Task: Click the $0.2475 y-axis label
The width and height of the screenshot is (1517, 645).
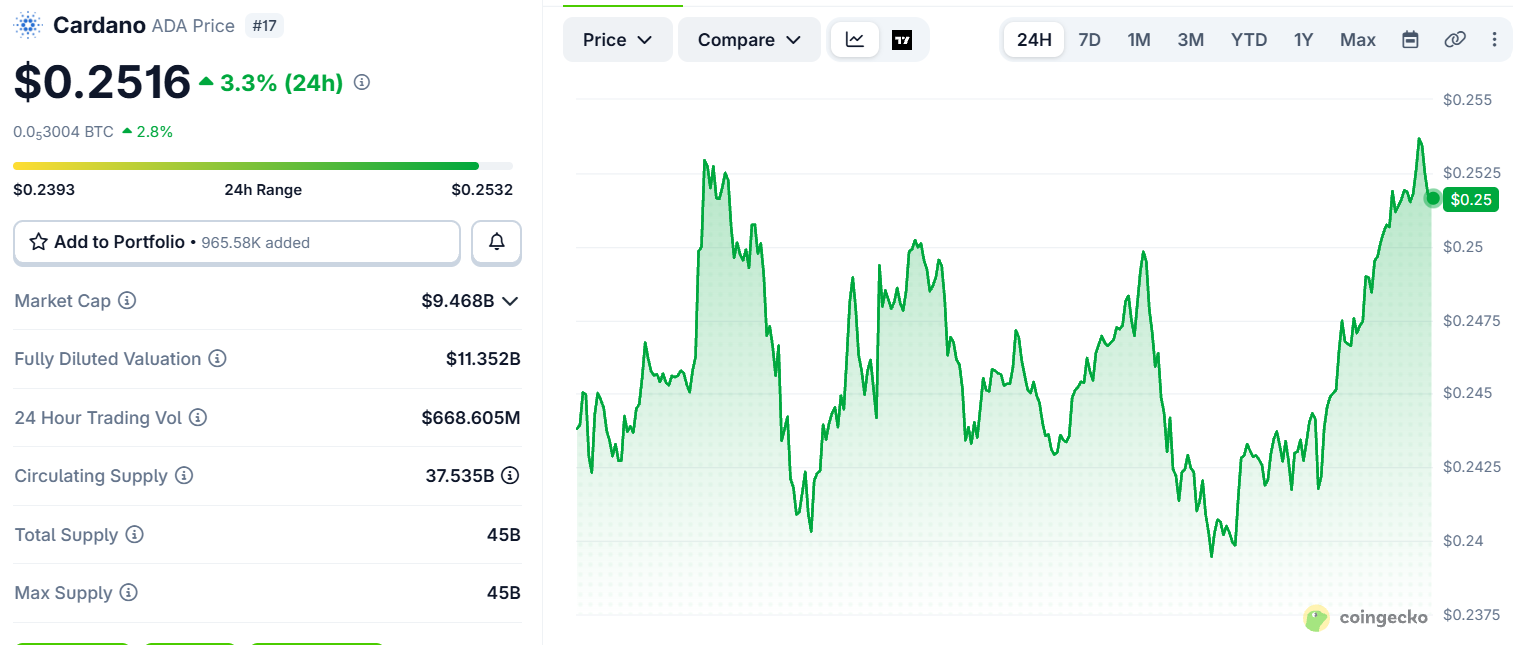Action: tap(1472, 321)
